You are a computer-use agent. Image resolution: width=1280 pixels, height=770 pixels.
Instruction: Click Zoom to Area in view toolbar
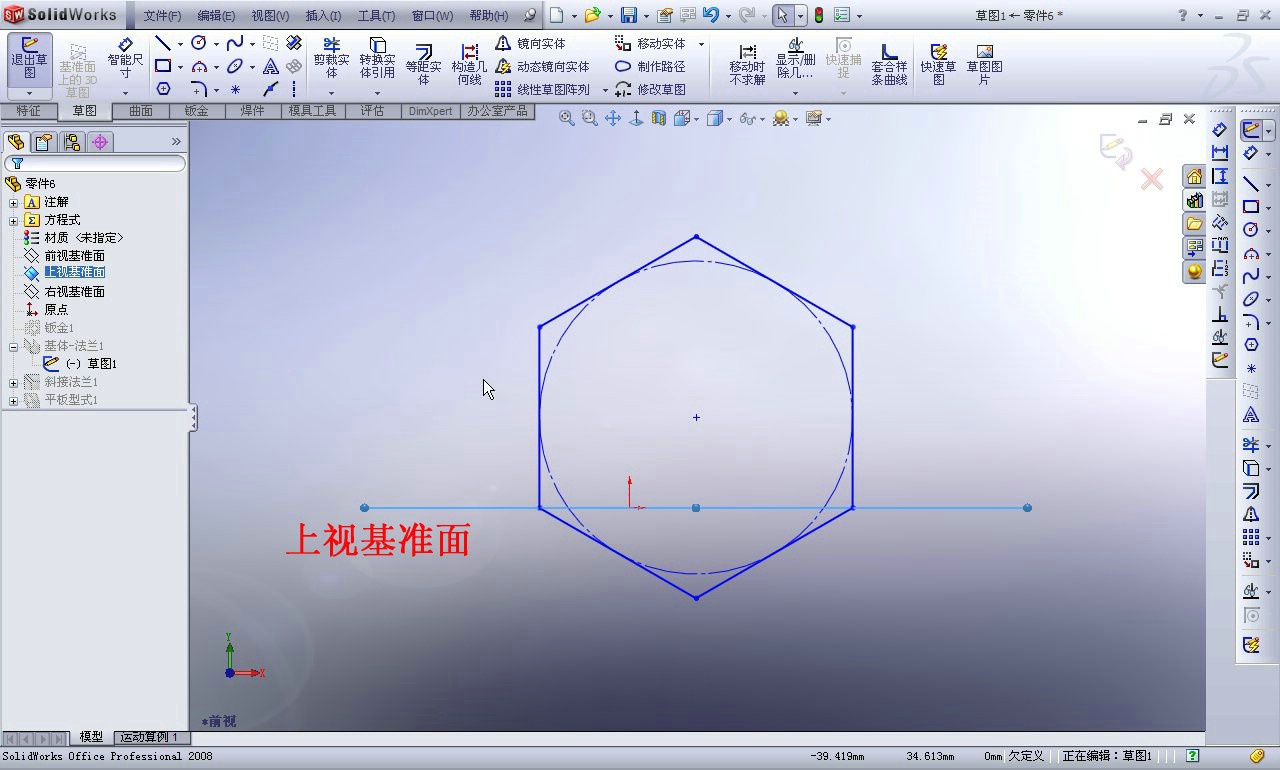click(589, 118)
